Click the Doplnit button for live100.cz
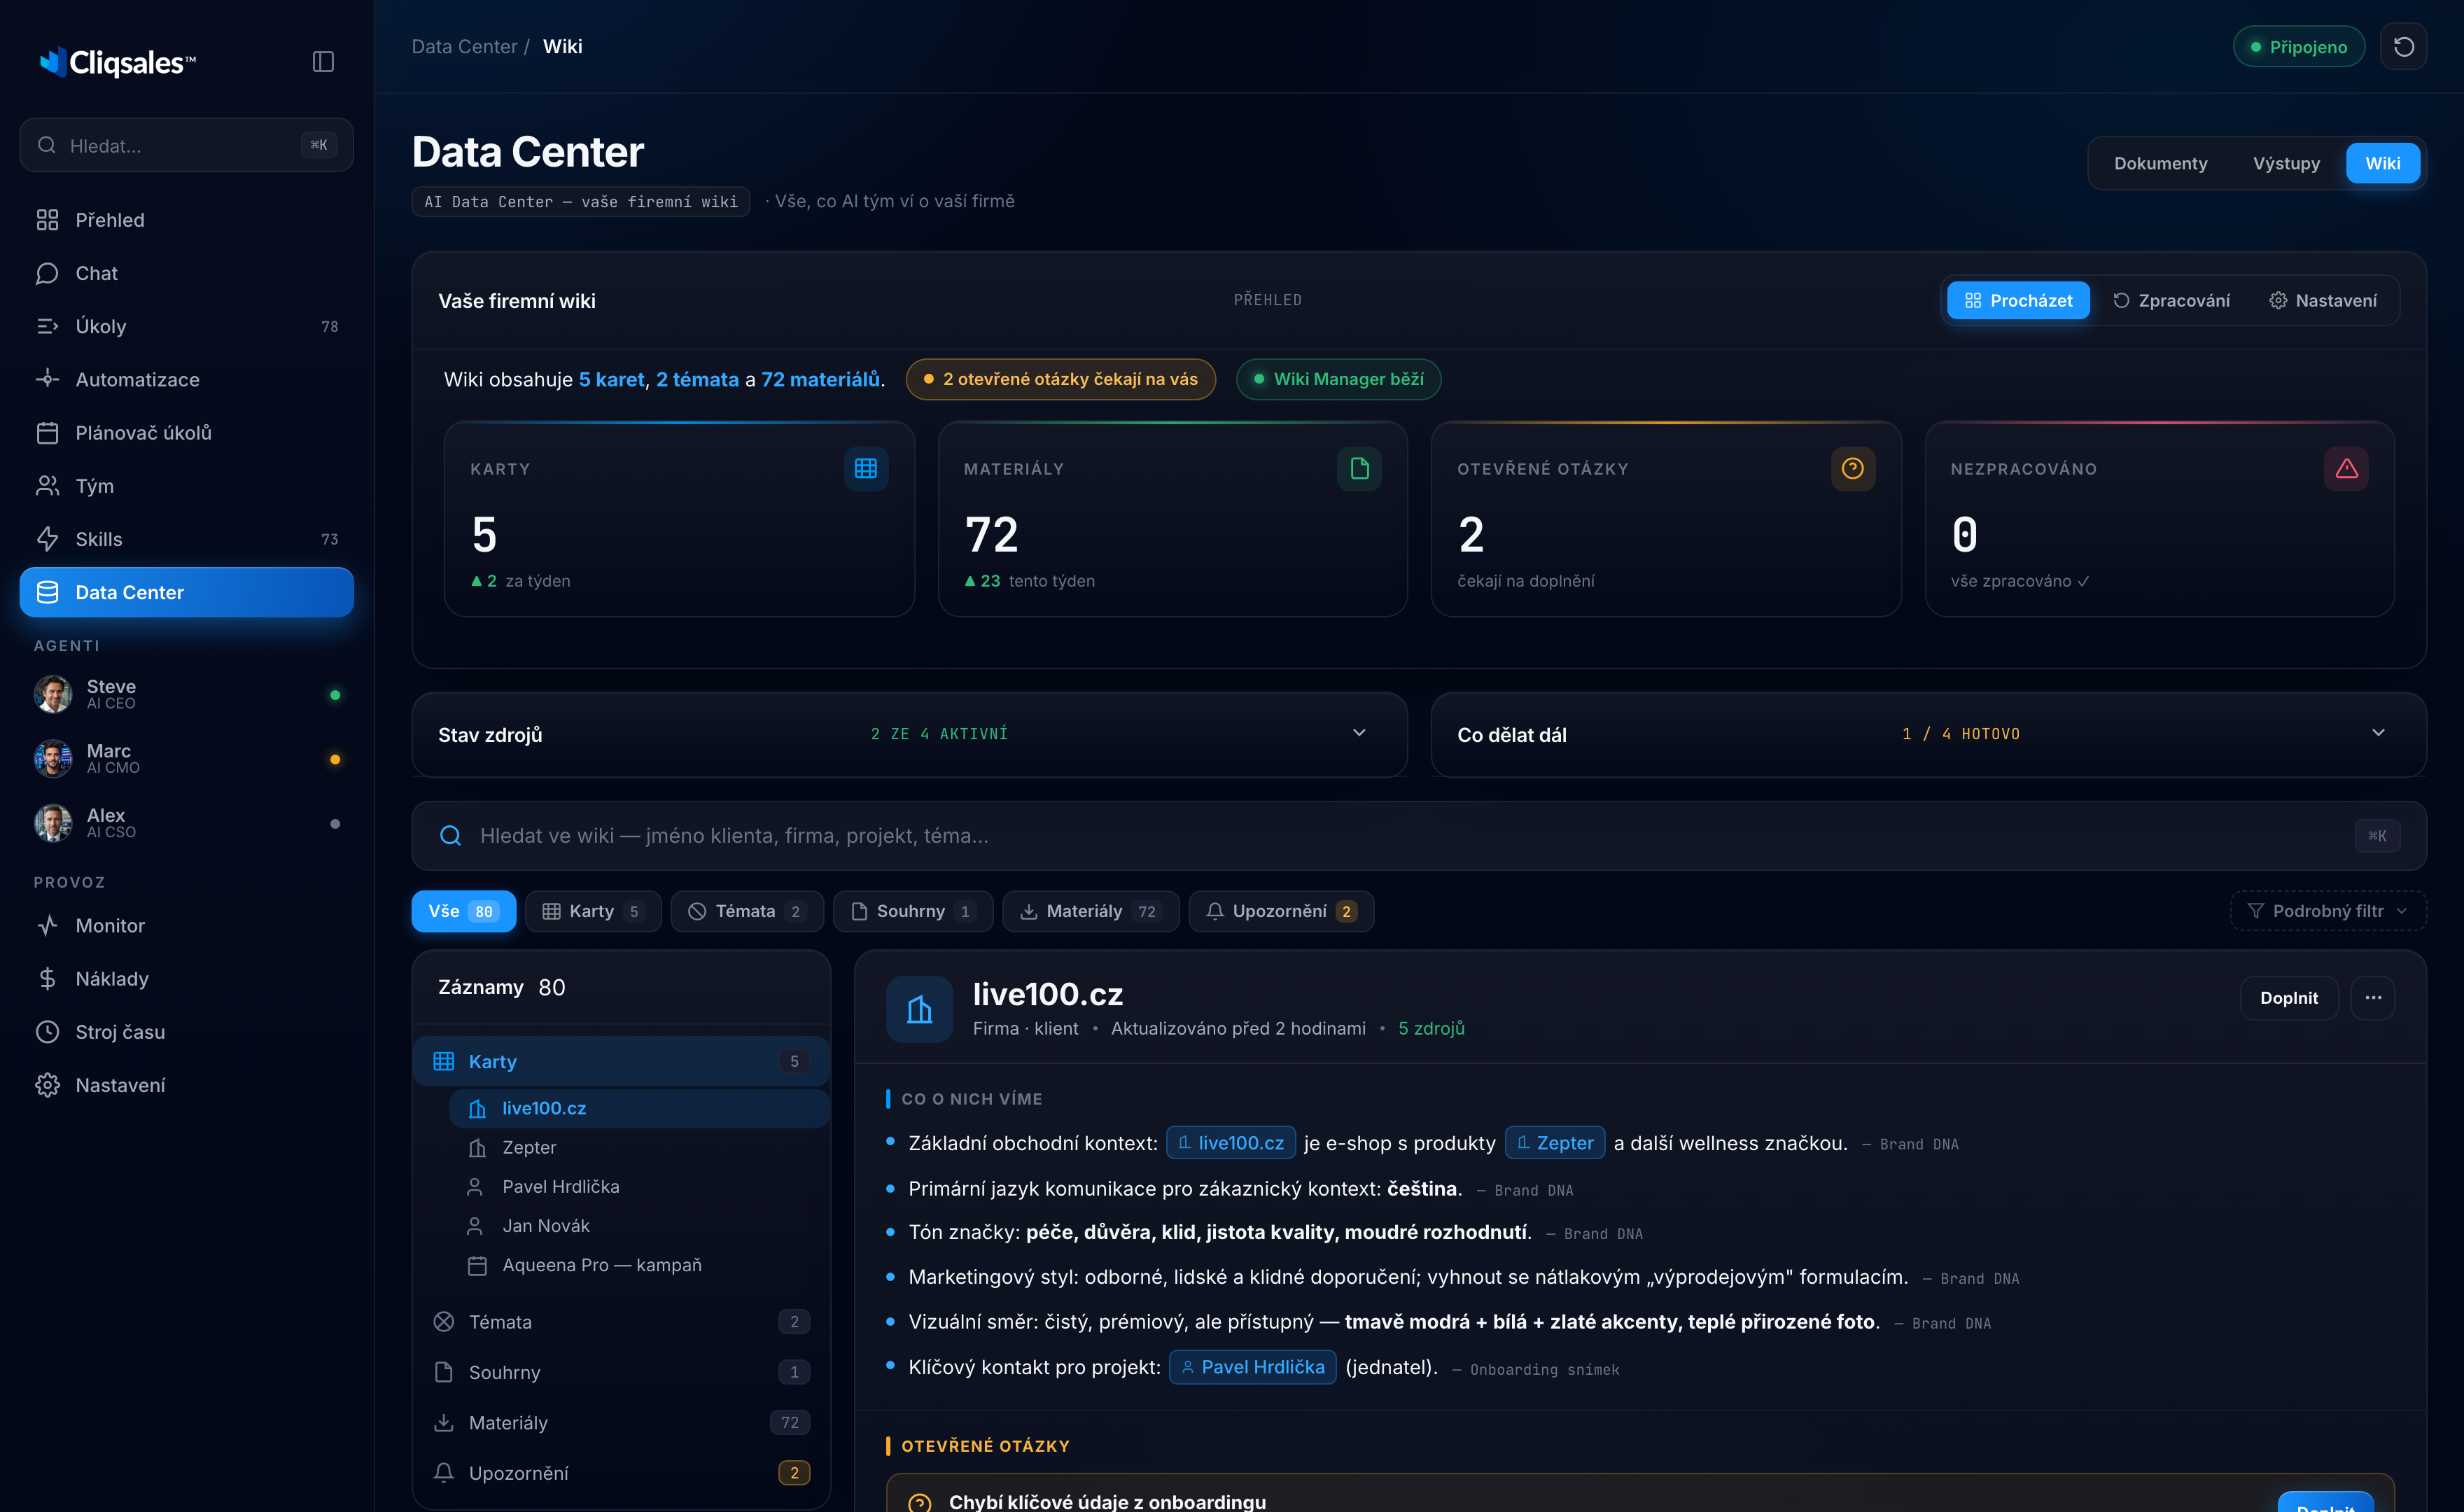This screenshot has width=2464, height=1512. click(2288, 998)
